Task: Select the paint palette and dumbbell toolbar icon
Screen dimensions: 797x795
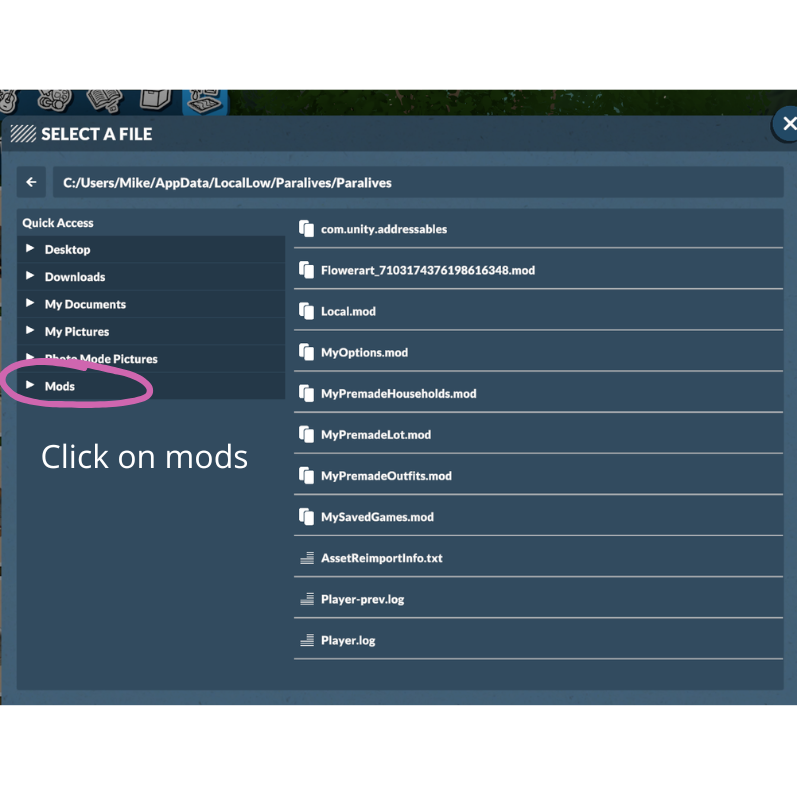Action: [54, 101]
